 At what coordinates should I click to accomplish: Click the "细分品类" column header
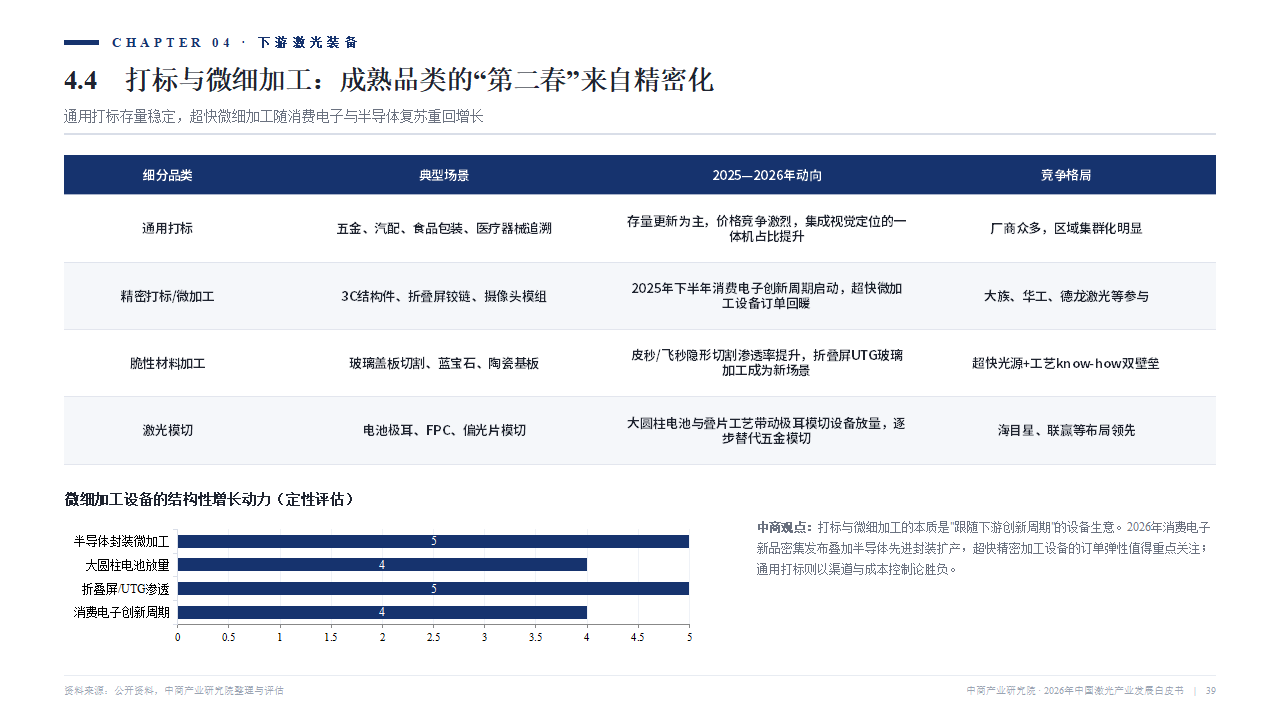point(167,175)
